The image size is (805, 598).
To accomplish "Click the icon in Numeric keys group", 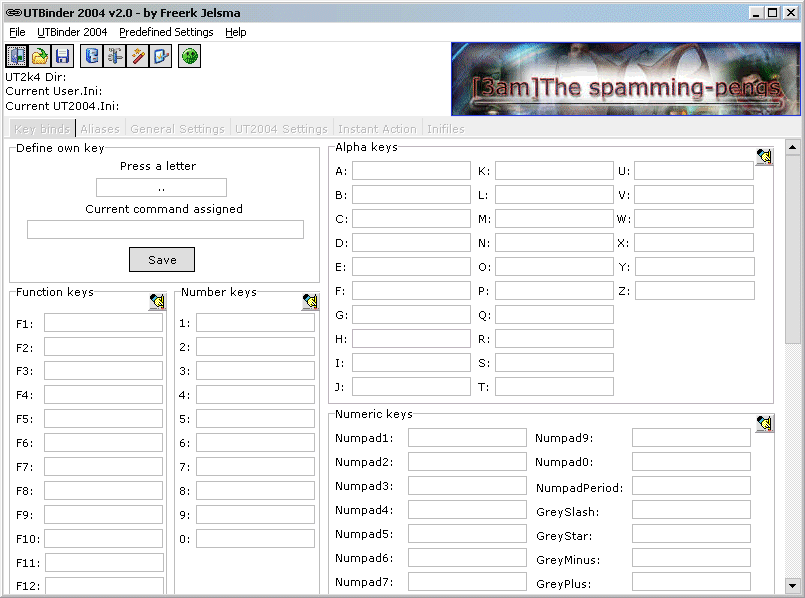I will click(x=764, y=423).
